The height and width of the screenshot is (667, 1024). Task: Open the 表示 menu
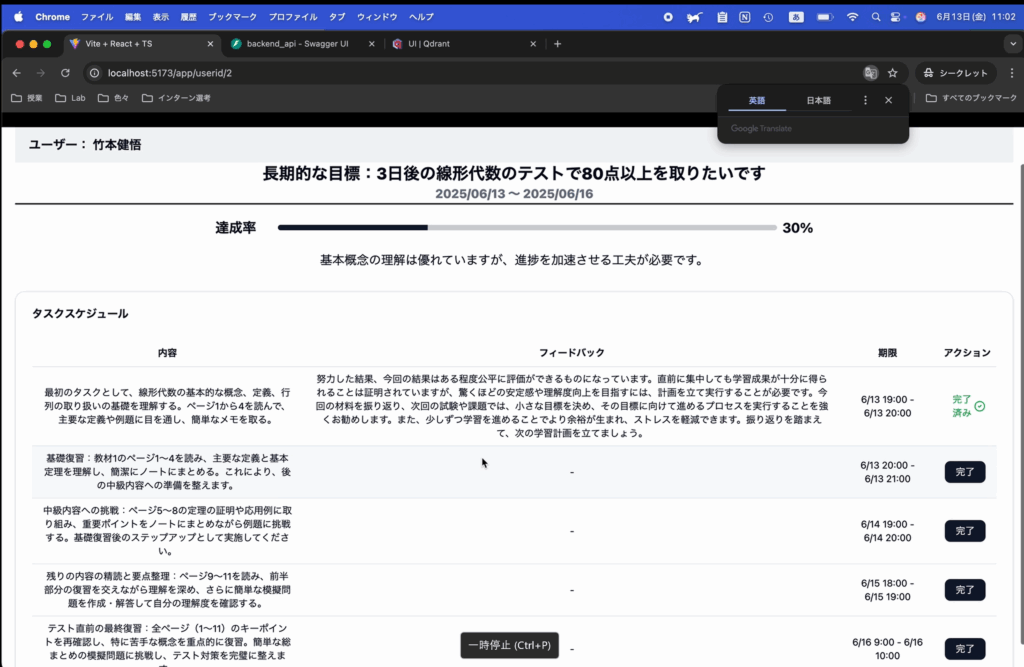click(x=161, y=17)
